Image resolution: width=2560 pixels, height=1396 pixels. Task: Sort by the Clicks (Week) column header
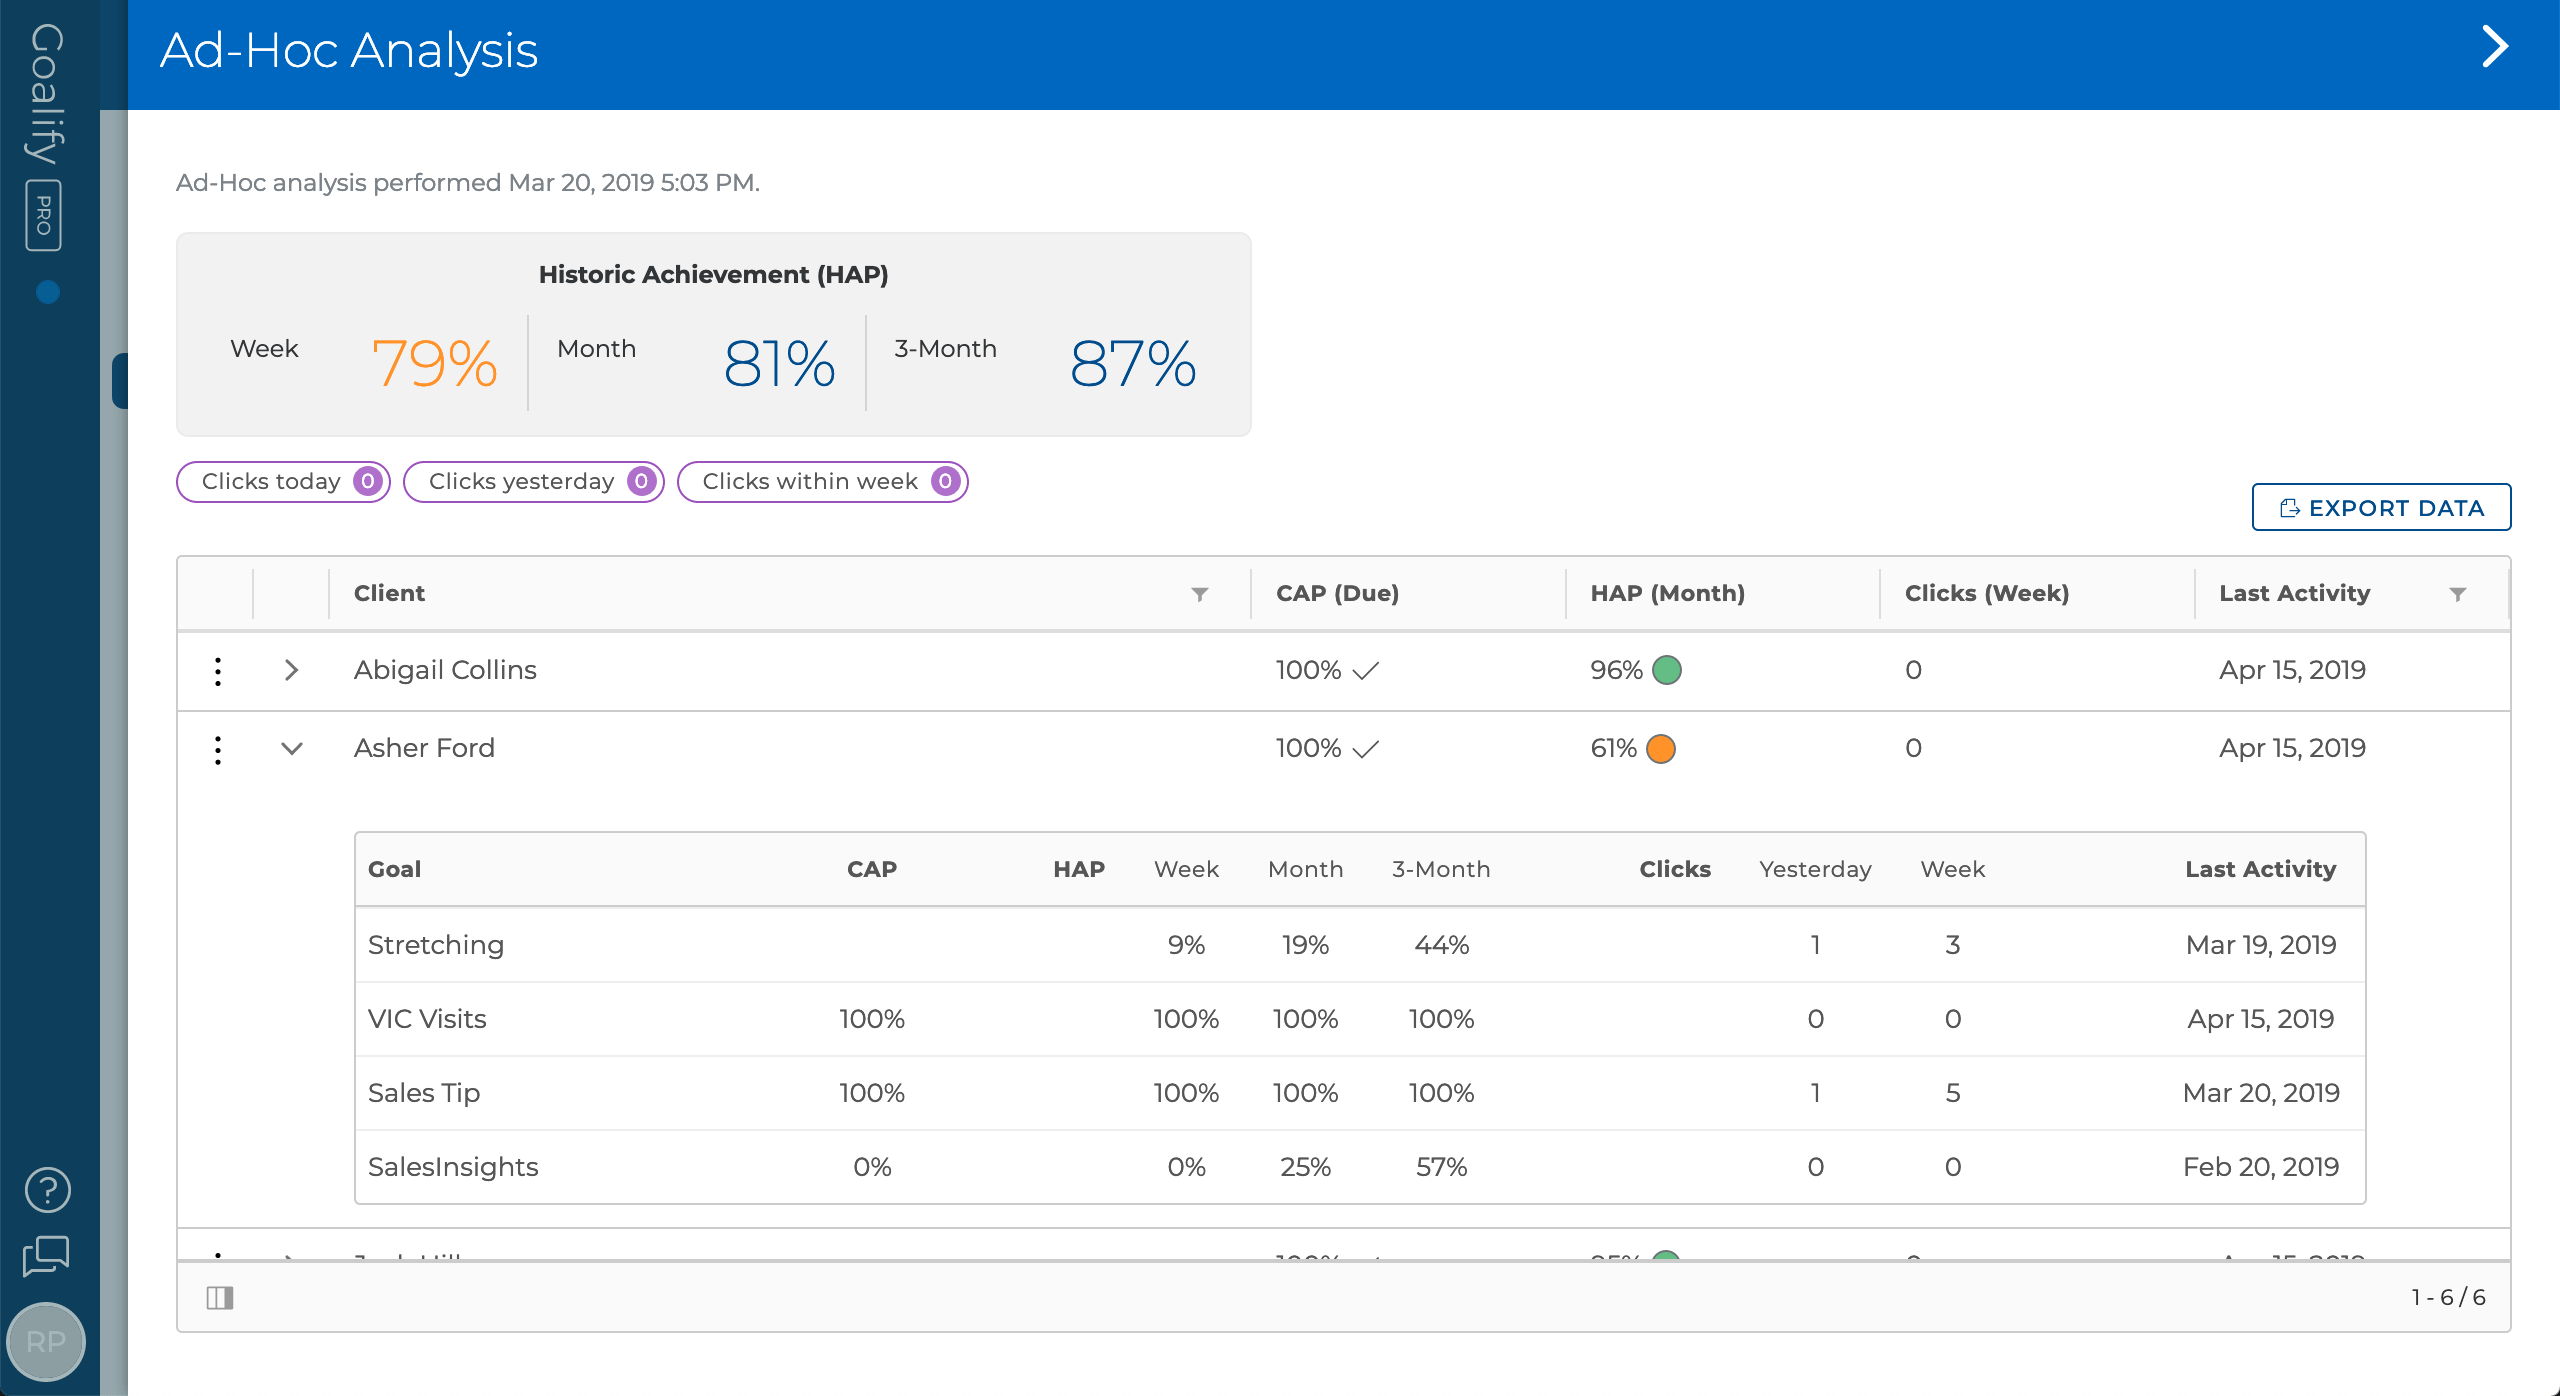pyautogui.click(x=1986, y=593)
